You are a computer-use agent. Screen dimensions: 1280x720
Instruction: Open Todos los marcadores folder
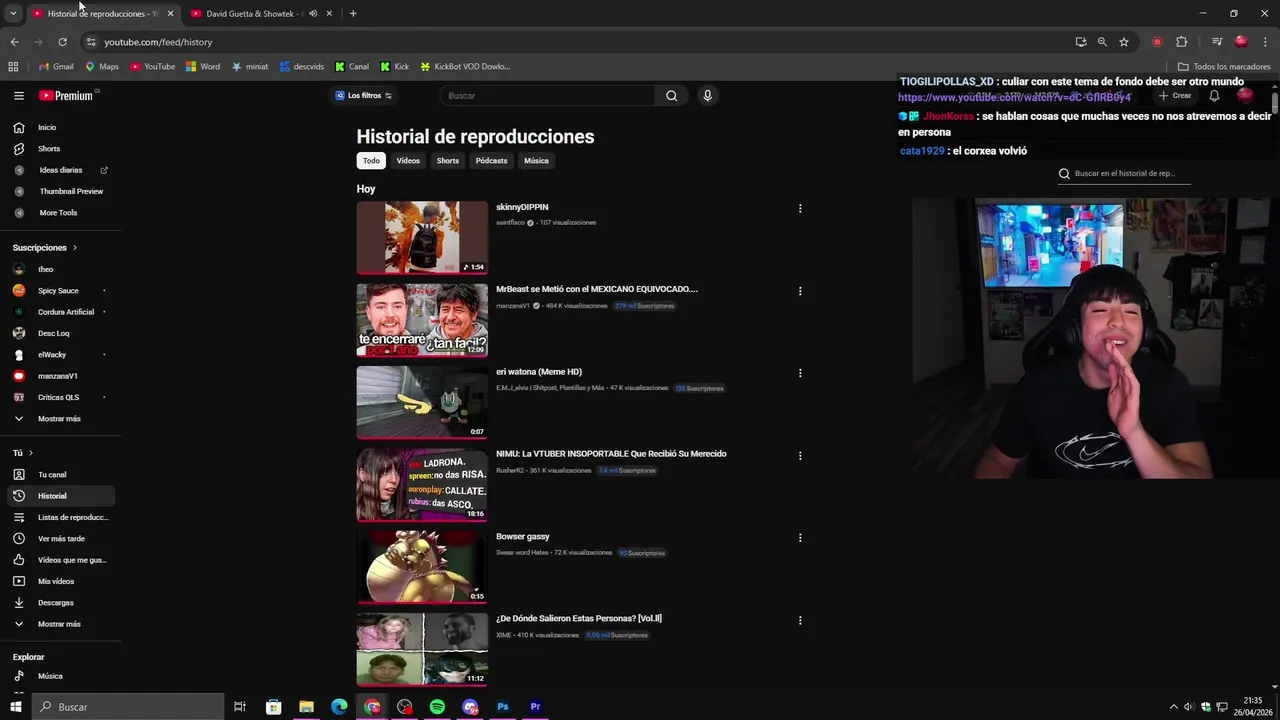coord(1224,67)
